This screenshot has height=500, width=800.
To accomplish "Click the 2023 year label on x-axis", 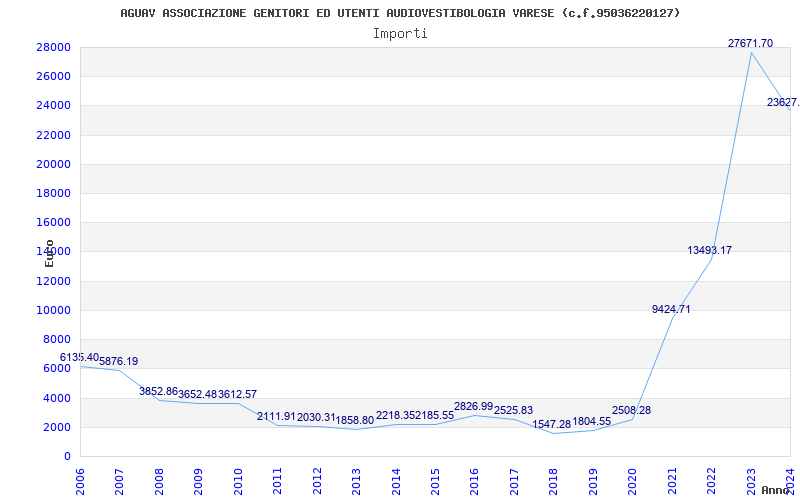I will coord(752,477).
